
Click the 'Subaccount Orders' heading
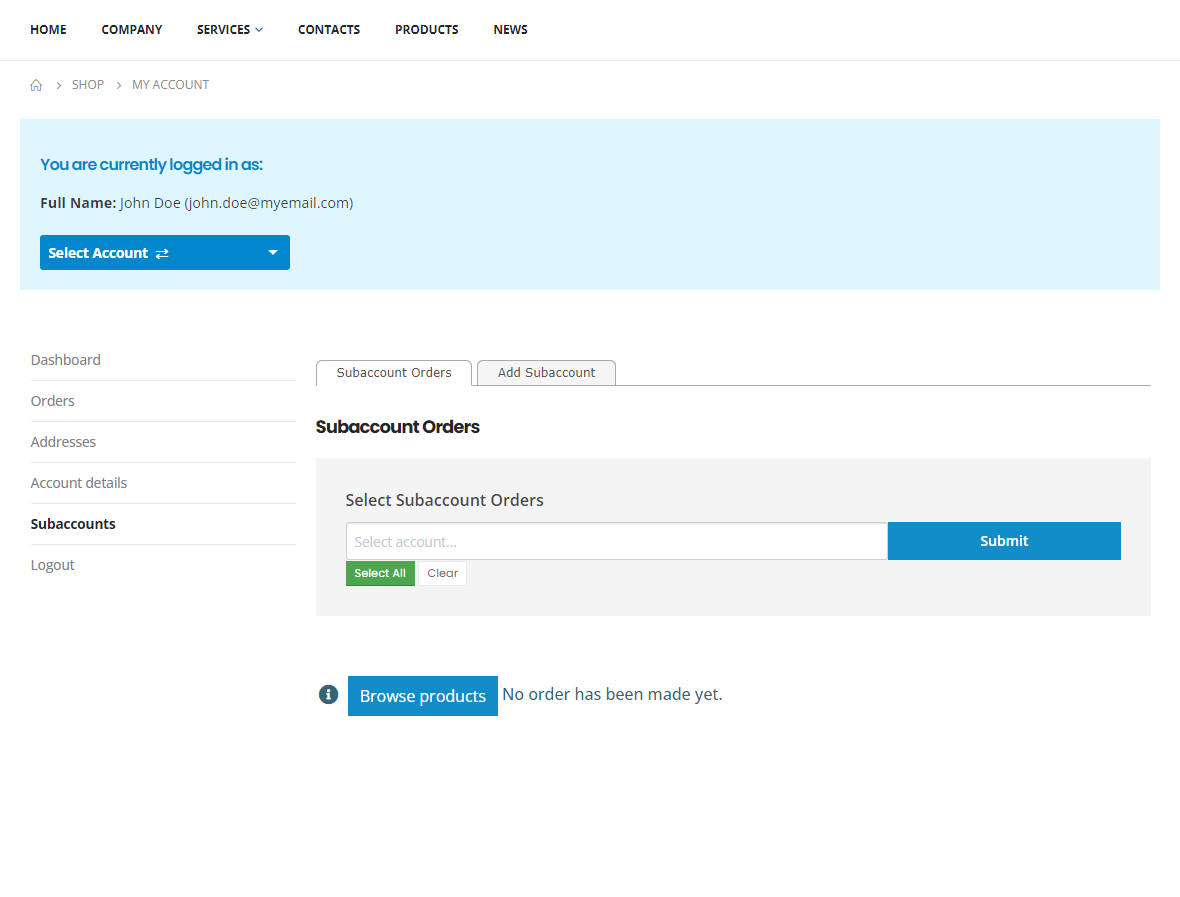pos(397,427)
